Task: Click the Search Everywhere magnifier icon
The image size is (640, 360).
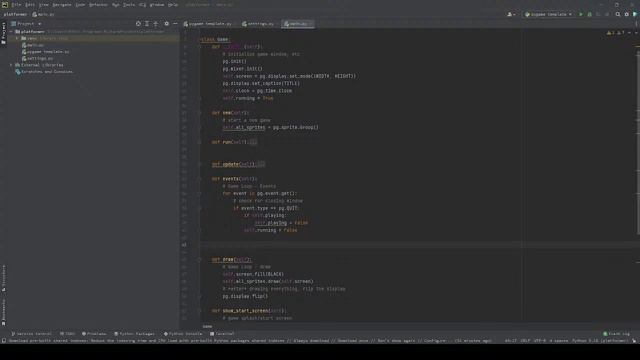Action: point(618,14)
